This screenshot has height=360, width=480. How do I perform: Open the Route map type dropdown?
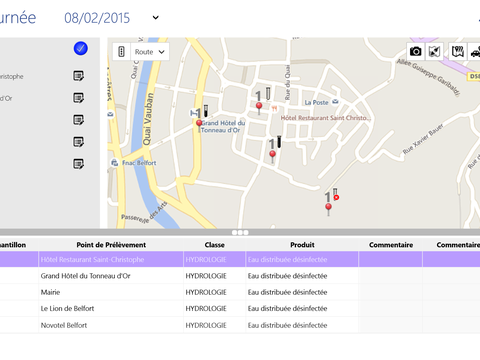pyautogui.click(x=150, y=52)
